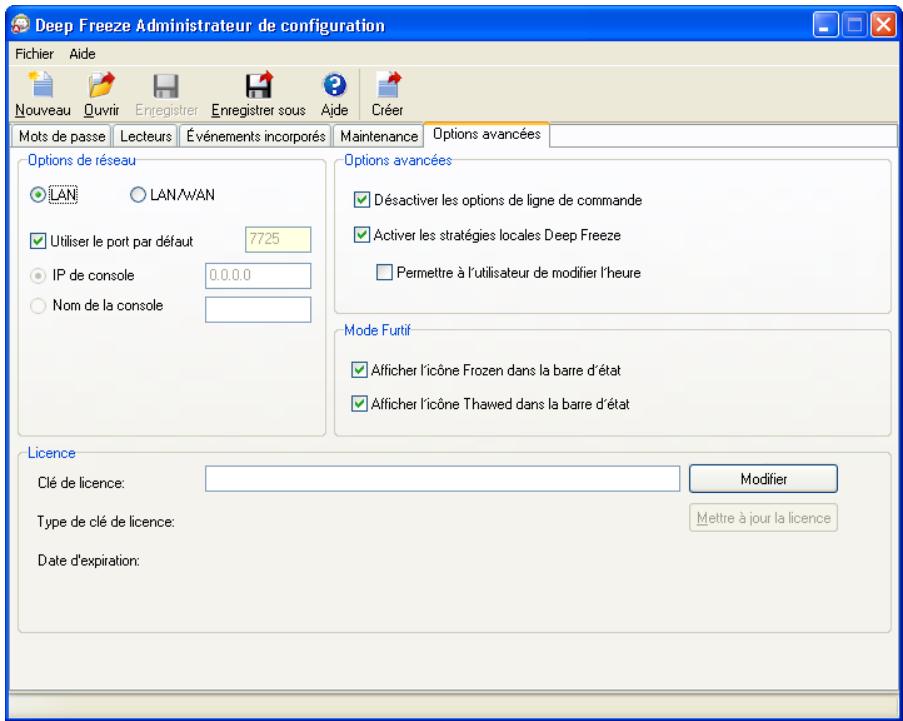This screenshot has height=721, width=903.
Task: Uncheck Afficher l'icône Thawed dans la barre d'état
Action: [359, 404]
